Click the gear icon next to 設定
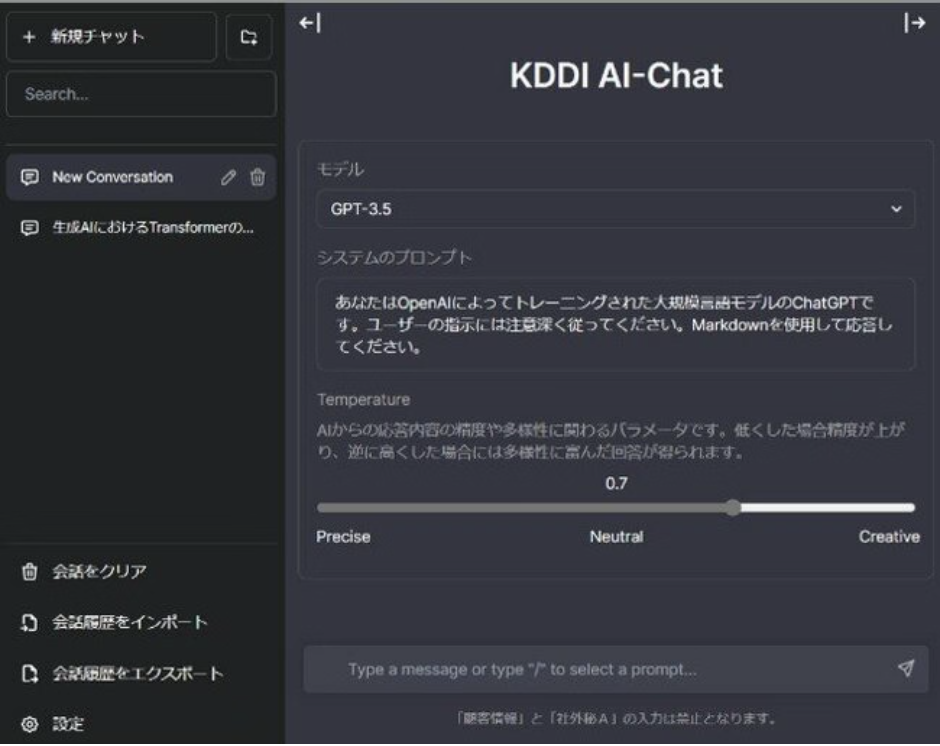940x746 pixels. tap(30, 724)
